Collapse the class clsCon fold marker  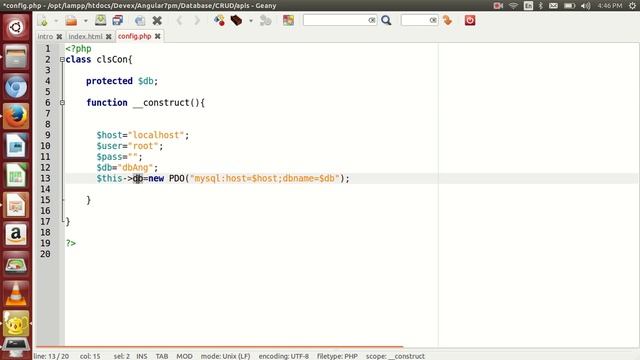coord(62,60)
